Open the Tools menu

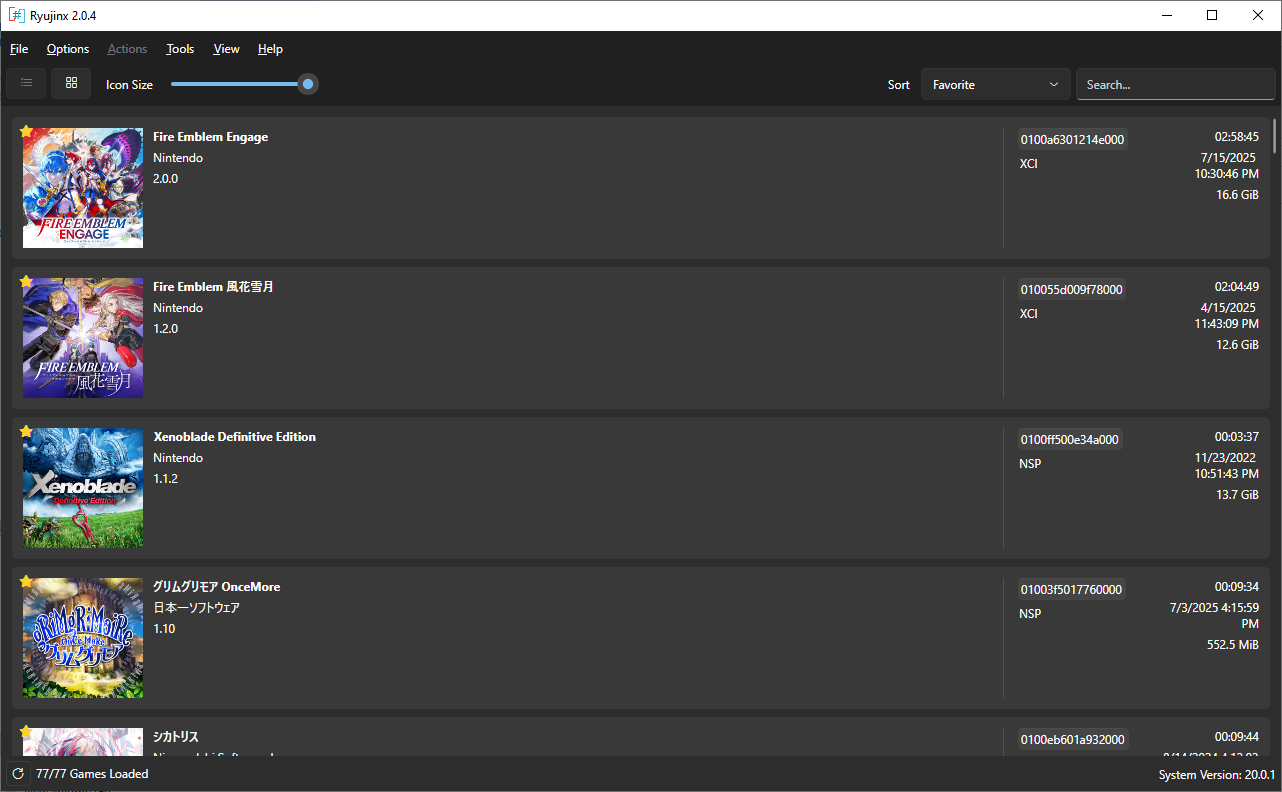[180, 49]
